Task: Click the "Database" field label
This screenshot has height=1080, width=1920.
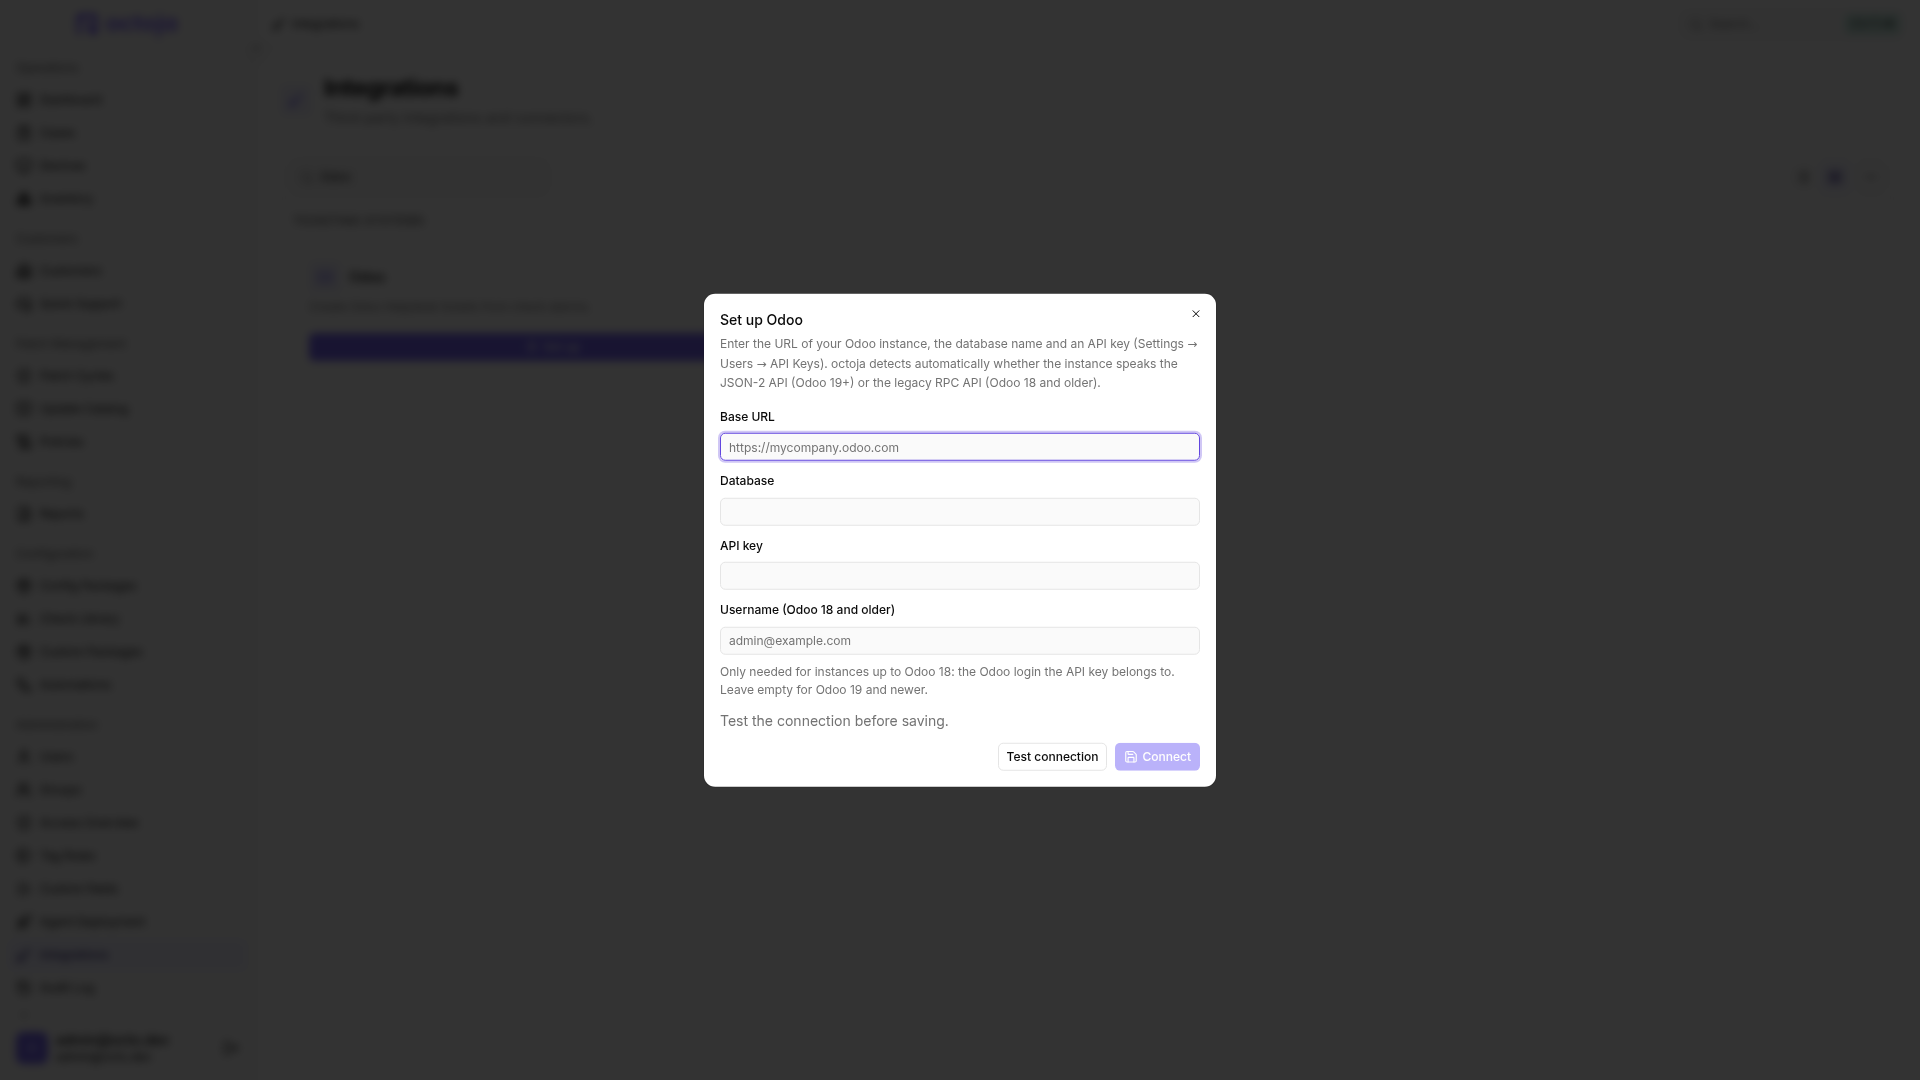Action: (x=747, y=481)
